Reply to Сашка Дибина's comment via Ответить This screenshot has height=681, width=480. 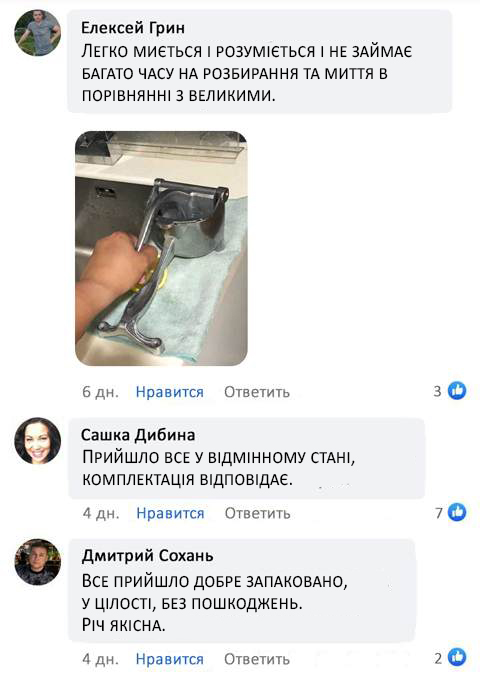pos(257,513)
